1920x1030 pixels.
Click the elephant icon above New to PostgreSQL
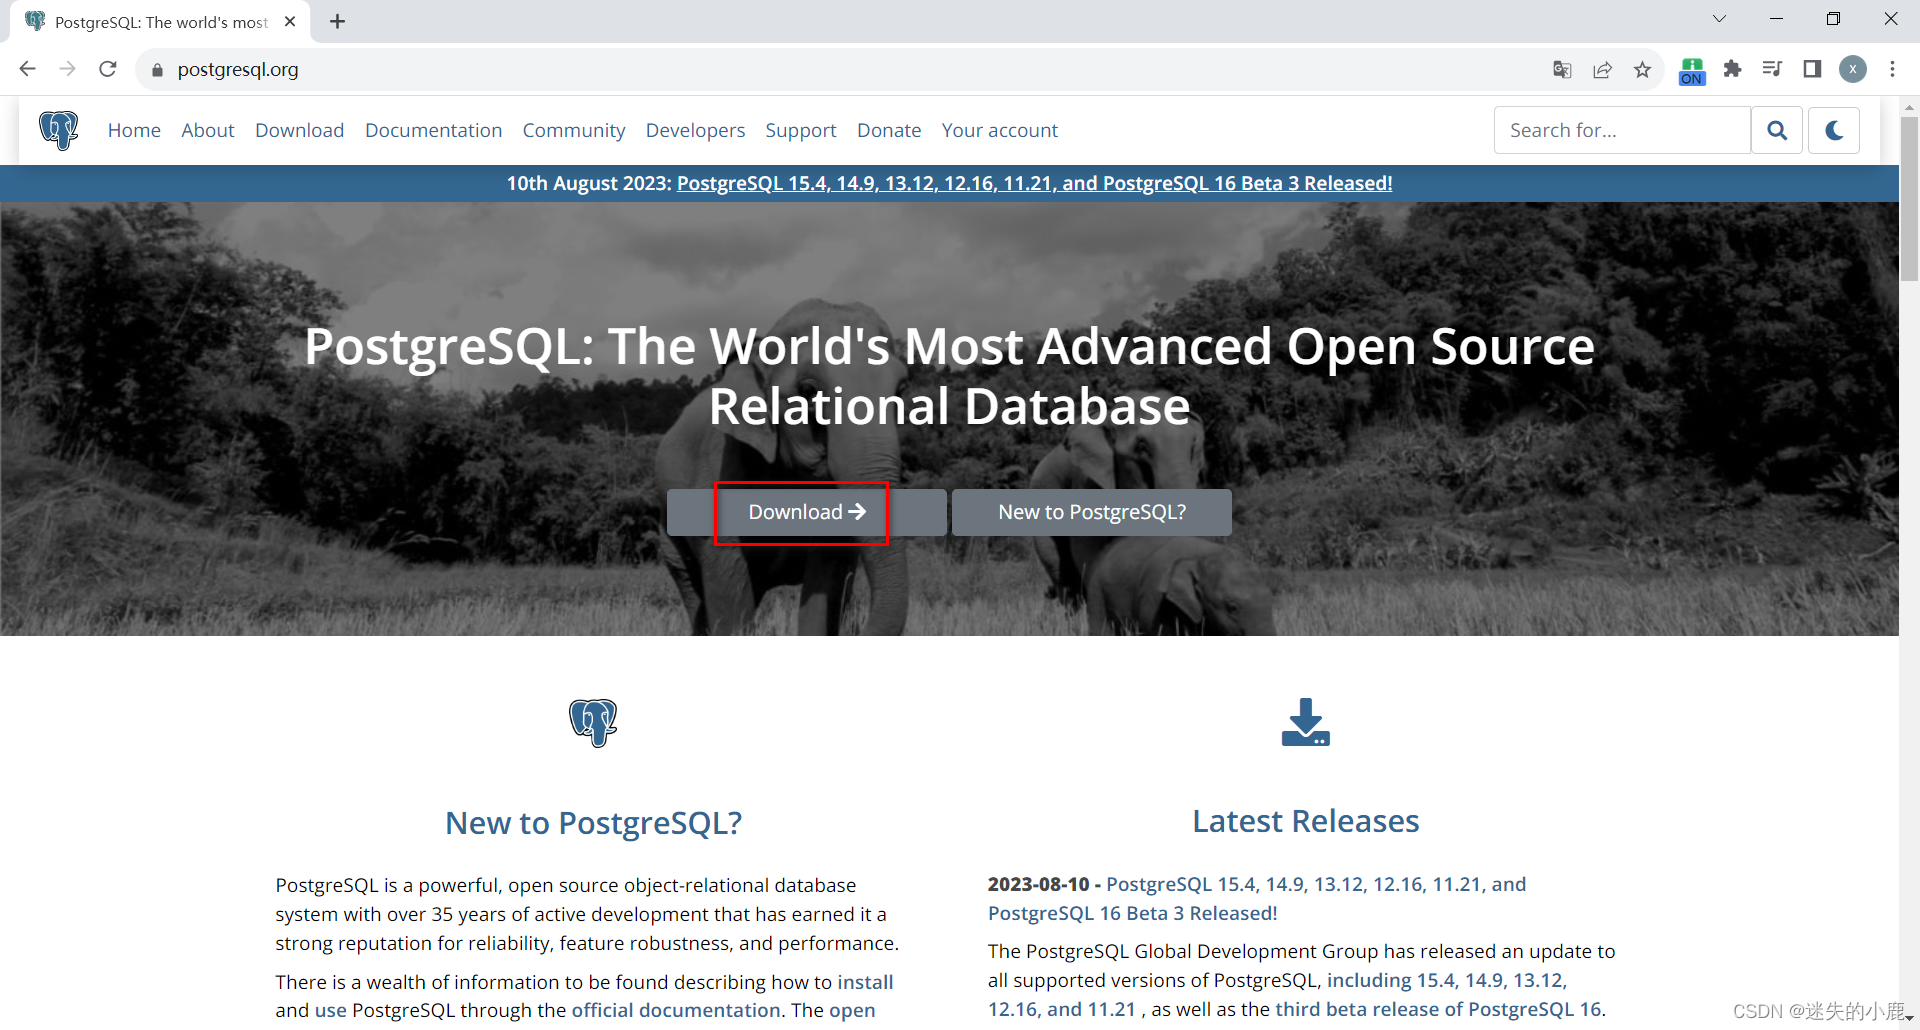click(x=593, y=722)
